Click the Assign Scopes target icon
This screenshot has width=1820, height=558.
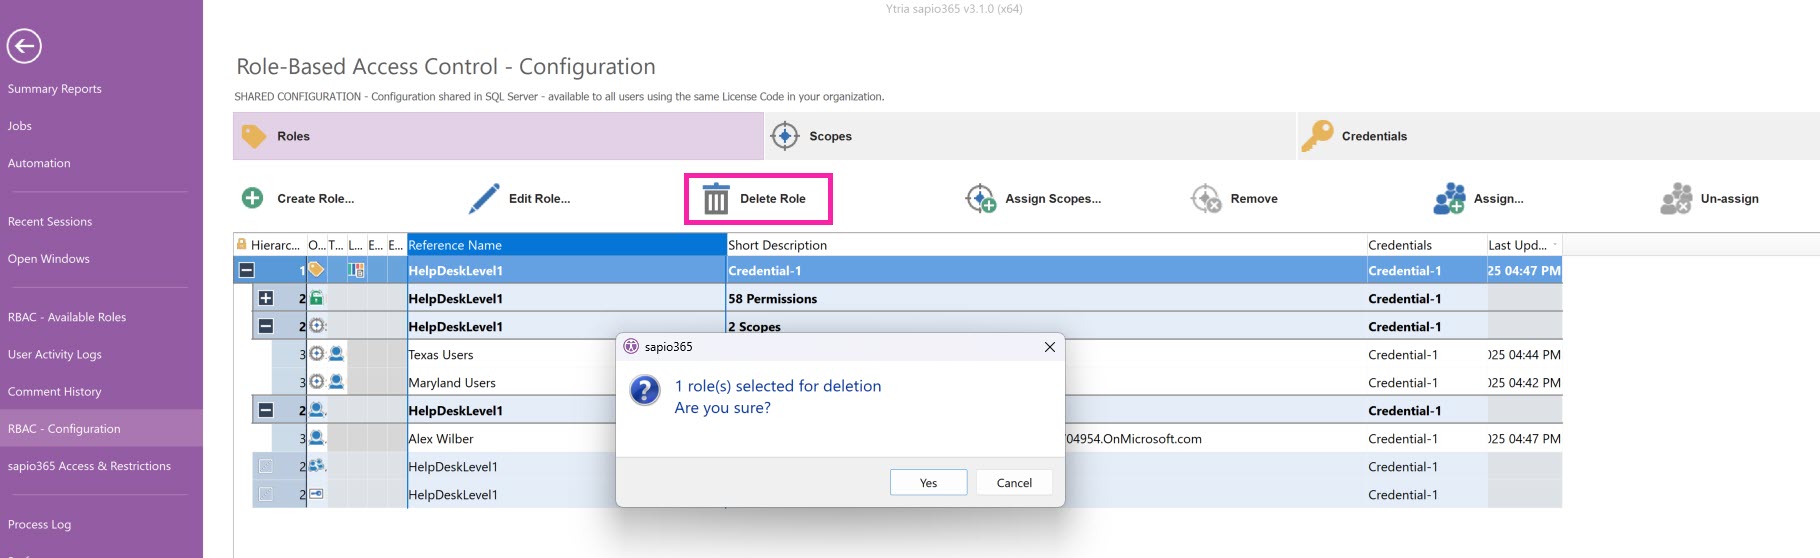click(980, 198)
